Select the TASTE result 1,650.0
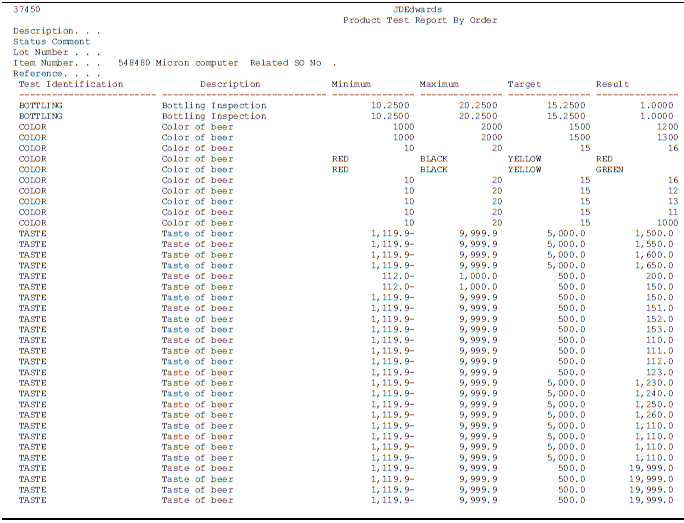The height and width of the screenshot is (523, 684). click(x=654, y=266)
